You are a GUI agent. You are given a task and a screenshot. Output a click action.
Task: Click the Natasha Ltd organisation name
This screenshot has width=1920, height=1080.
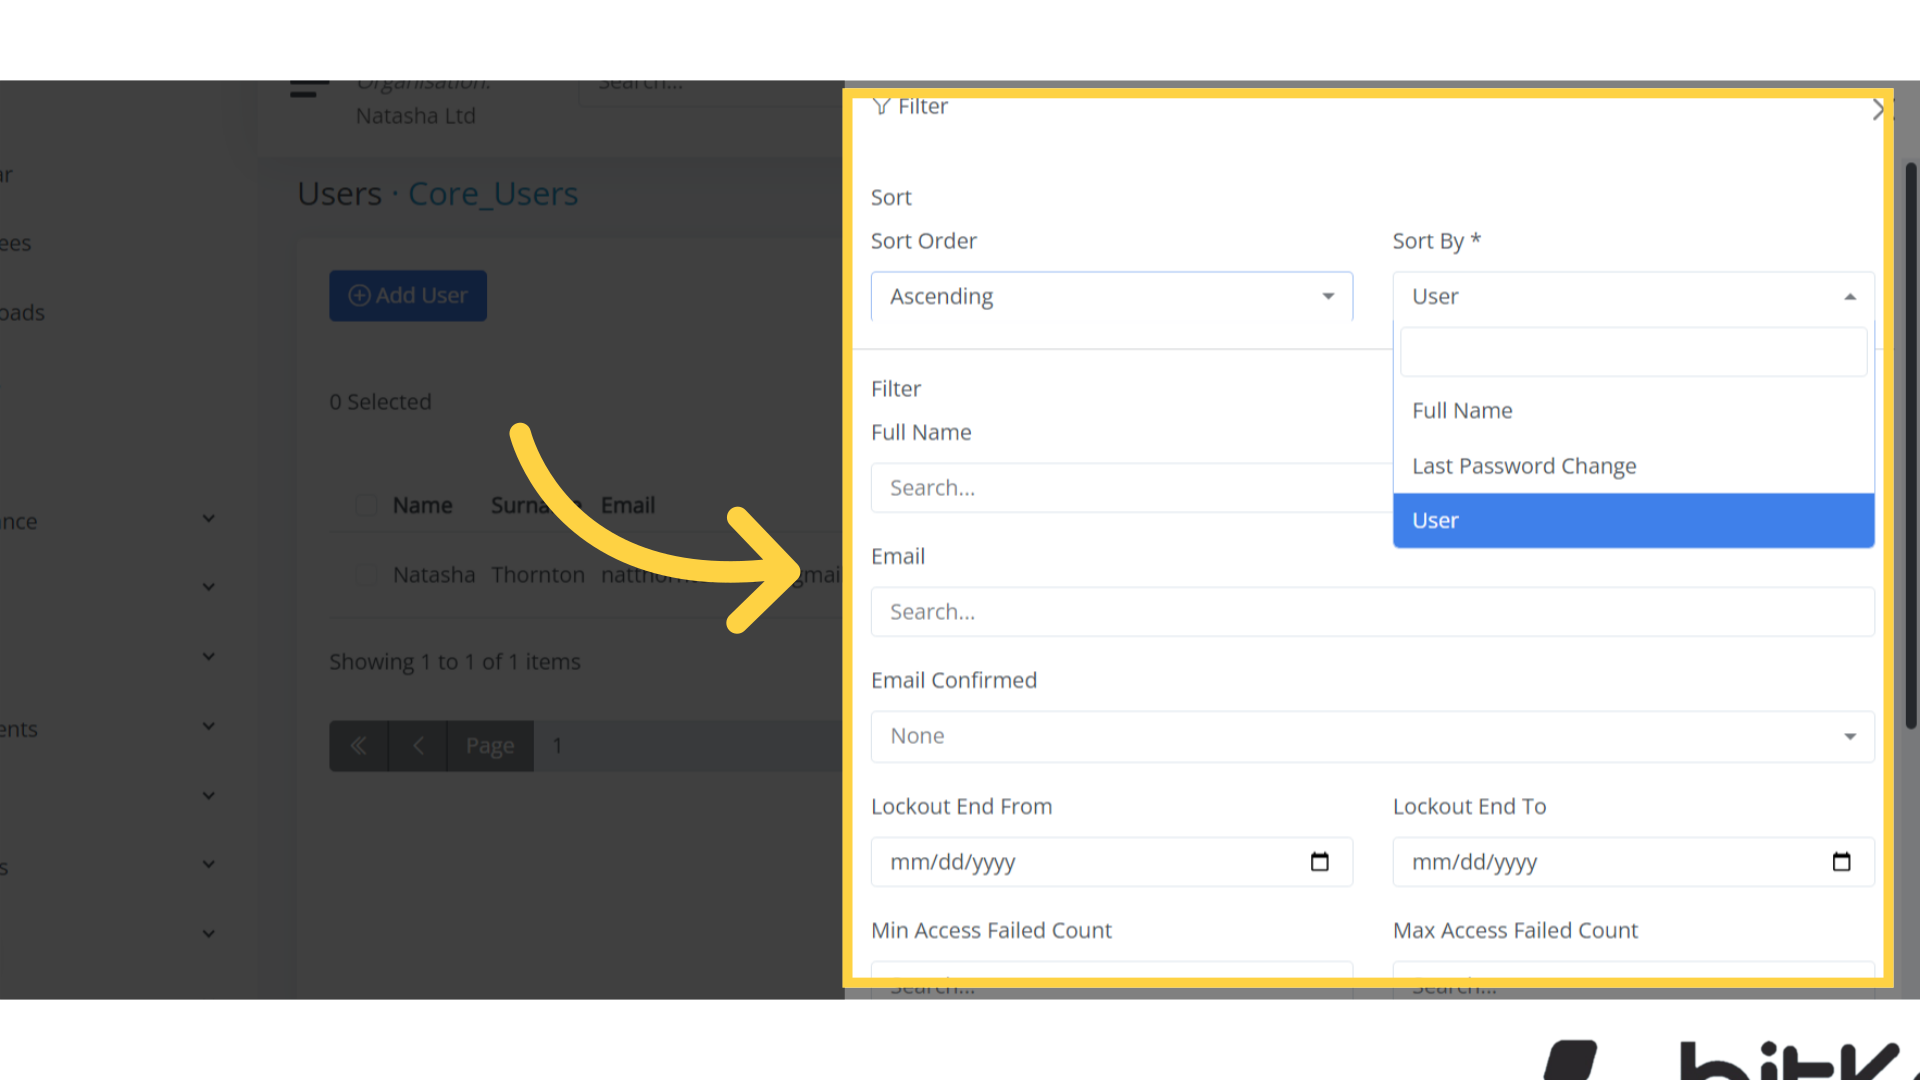point(416,116)
